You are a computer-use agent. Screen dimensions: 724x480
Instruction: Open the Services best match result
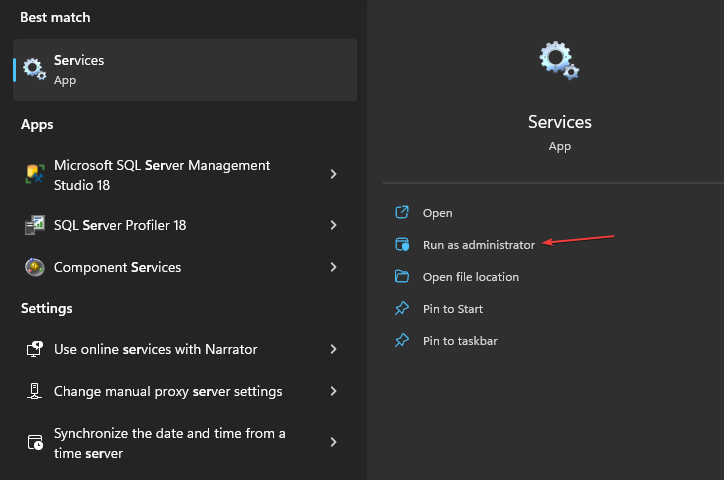pyautogui.click(x=185, y=70)
